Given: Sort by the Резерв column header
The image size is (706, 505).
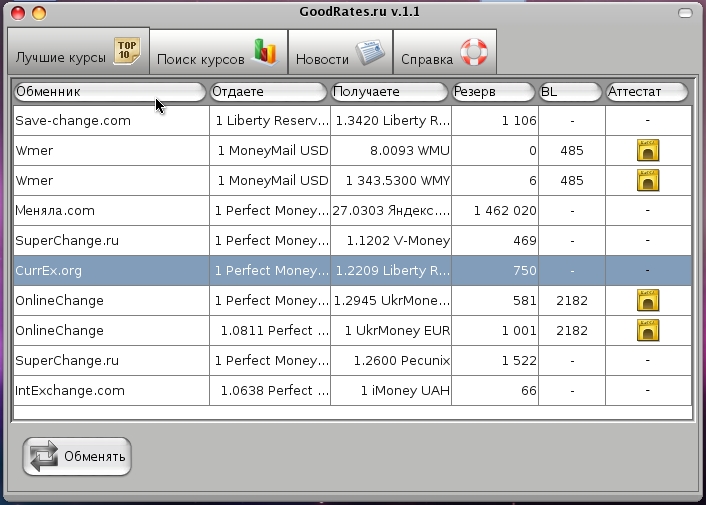Looking at the screenshot, I should tap(493, 92).
